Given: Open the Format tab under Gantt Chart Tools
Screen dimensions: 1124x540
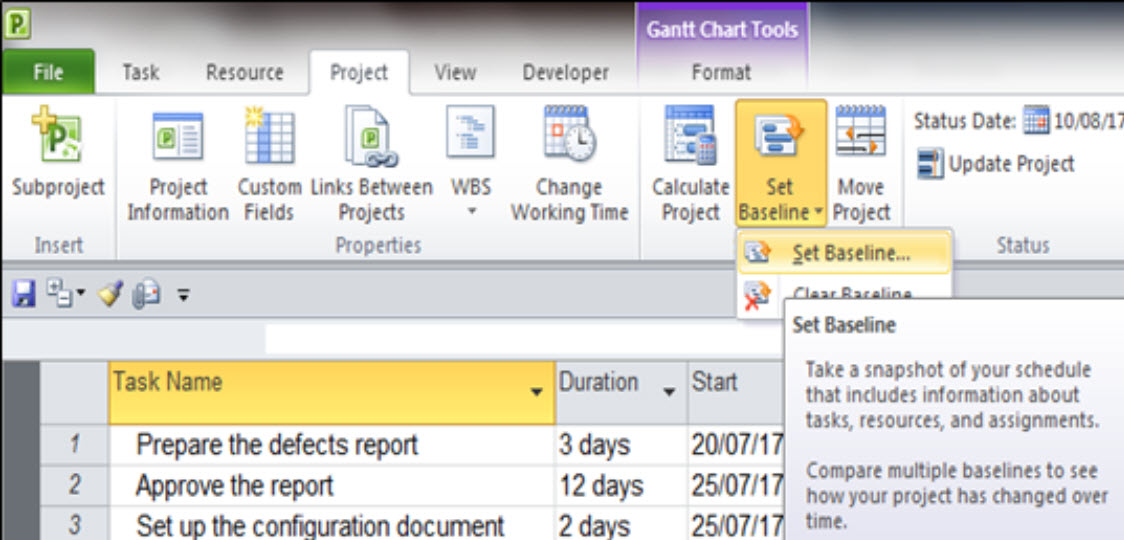Looking at the screenshot, I should tap(721, 72).
